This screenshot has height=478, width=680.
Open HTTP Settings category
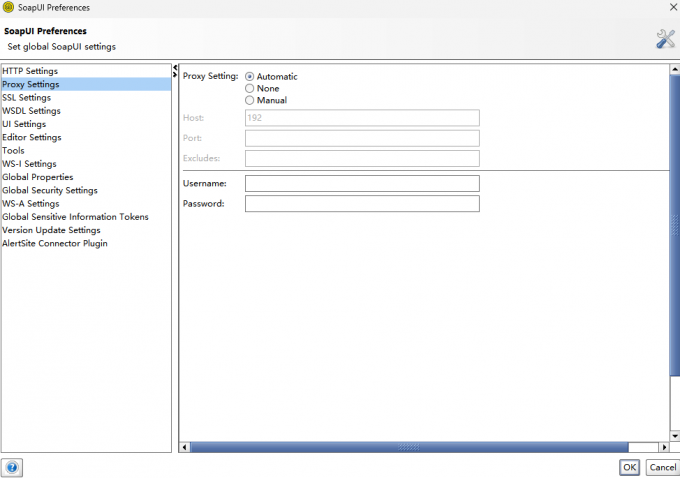(86, 71)
